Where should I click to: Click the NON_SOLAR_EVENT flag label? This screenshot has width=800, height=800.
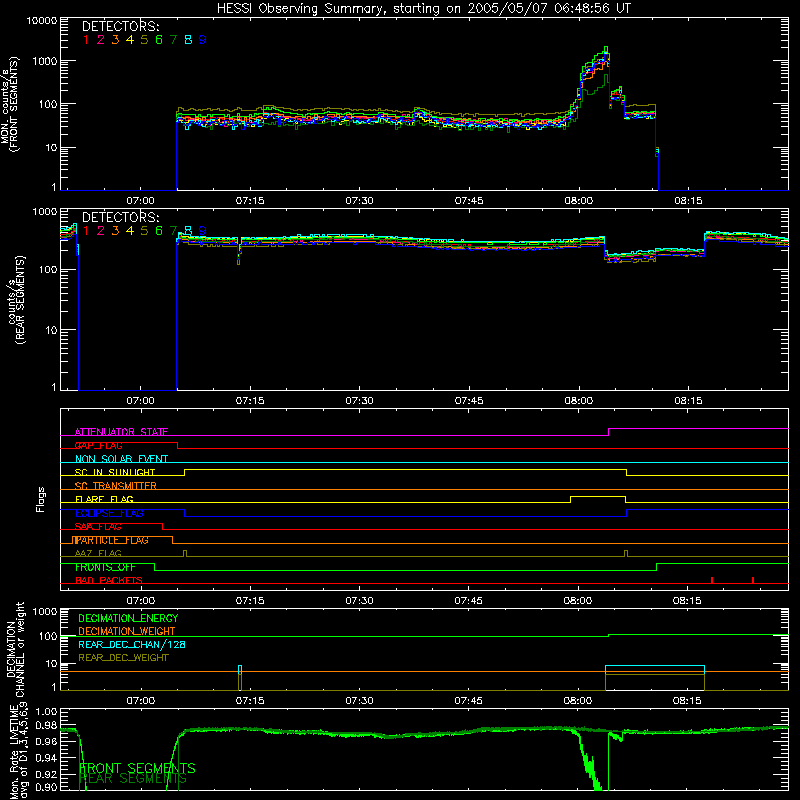[121, 459]
